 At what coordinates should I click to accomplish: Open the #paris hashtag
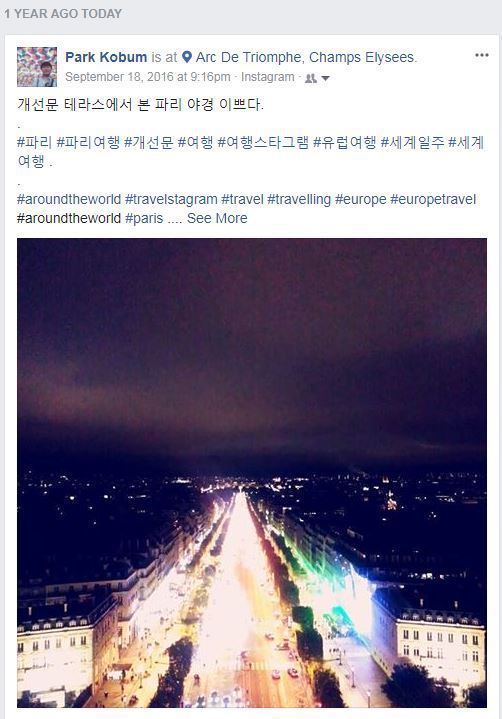click(x=144, y=218)
